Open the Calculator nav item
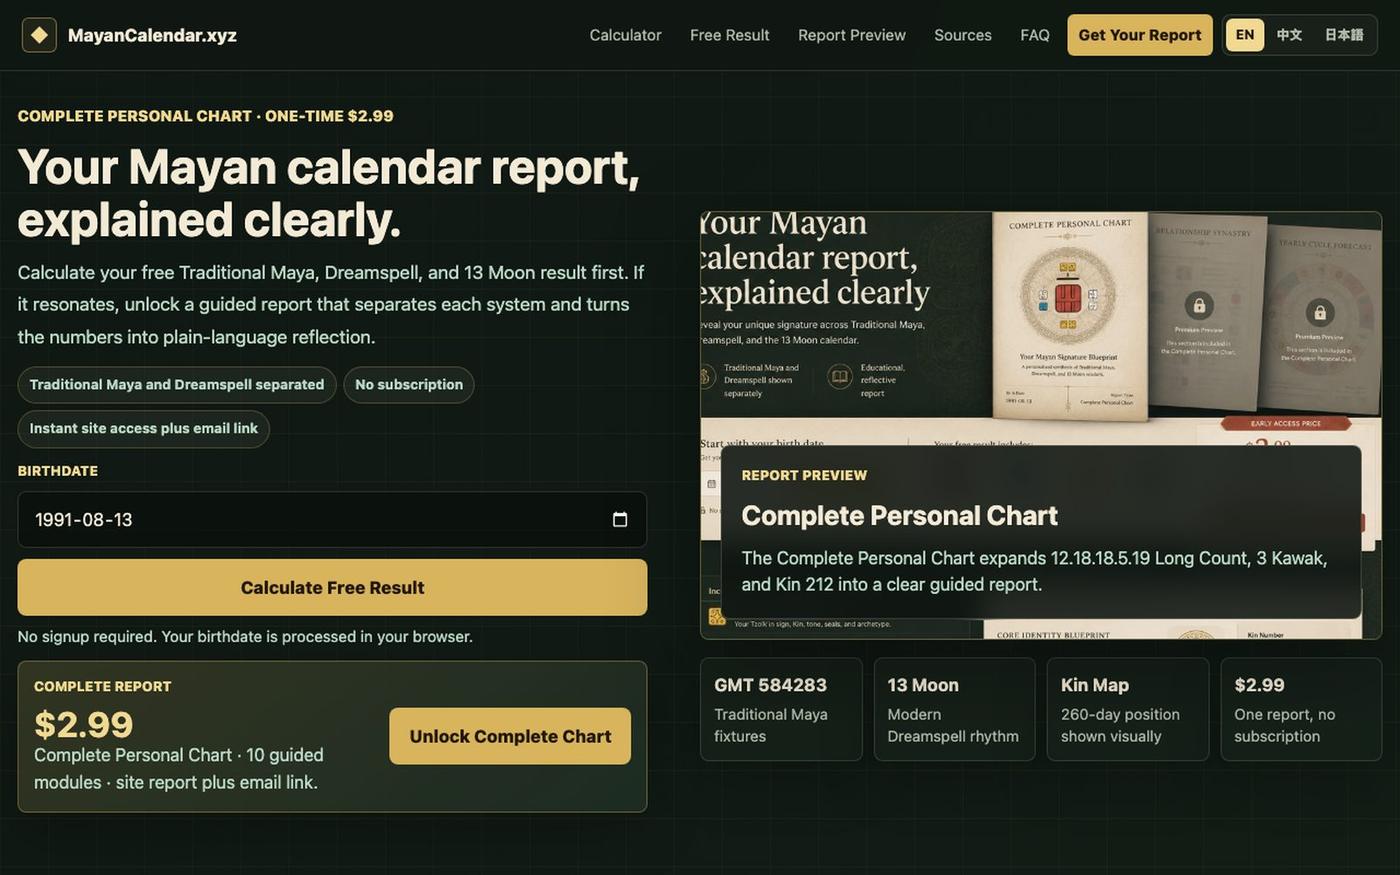 (625, 35)
